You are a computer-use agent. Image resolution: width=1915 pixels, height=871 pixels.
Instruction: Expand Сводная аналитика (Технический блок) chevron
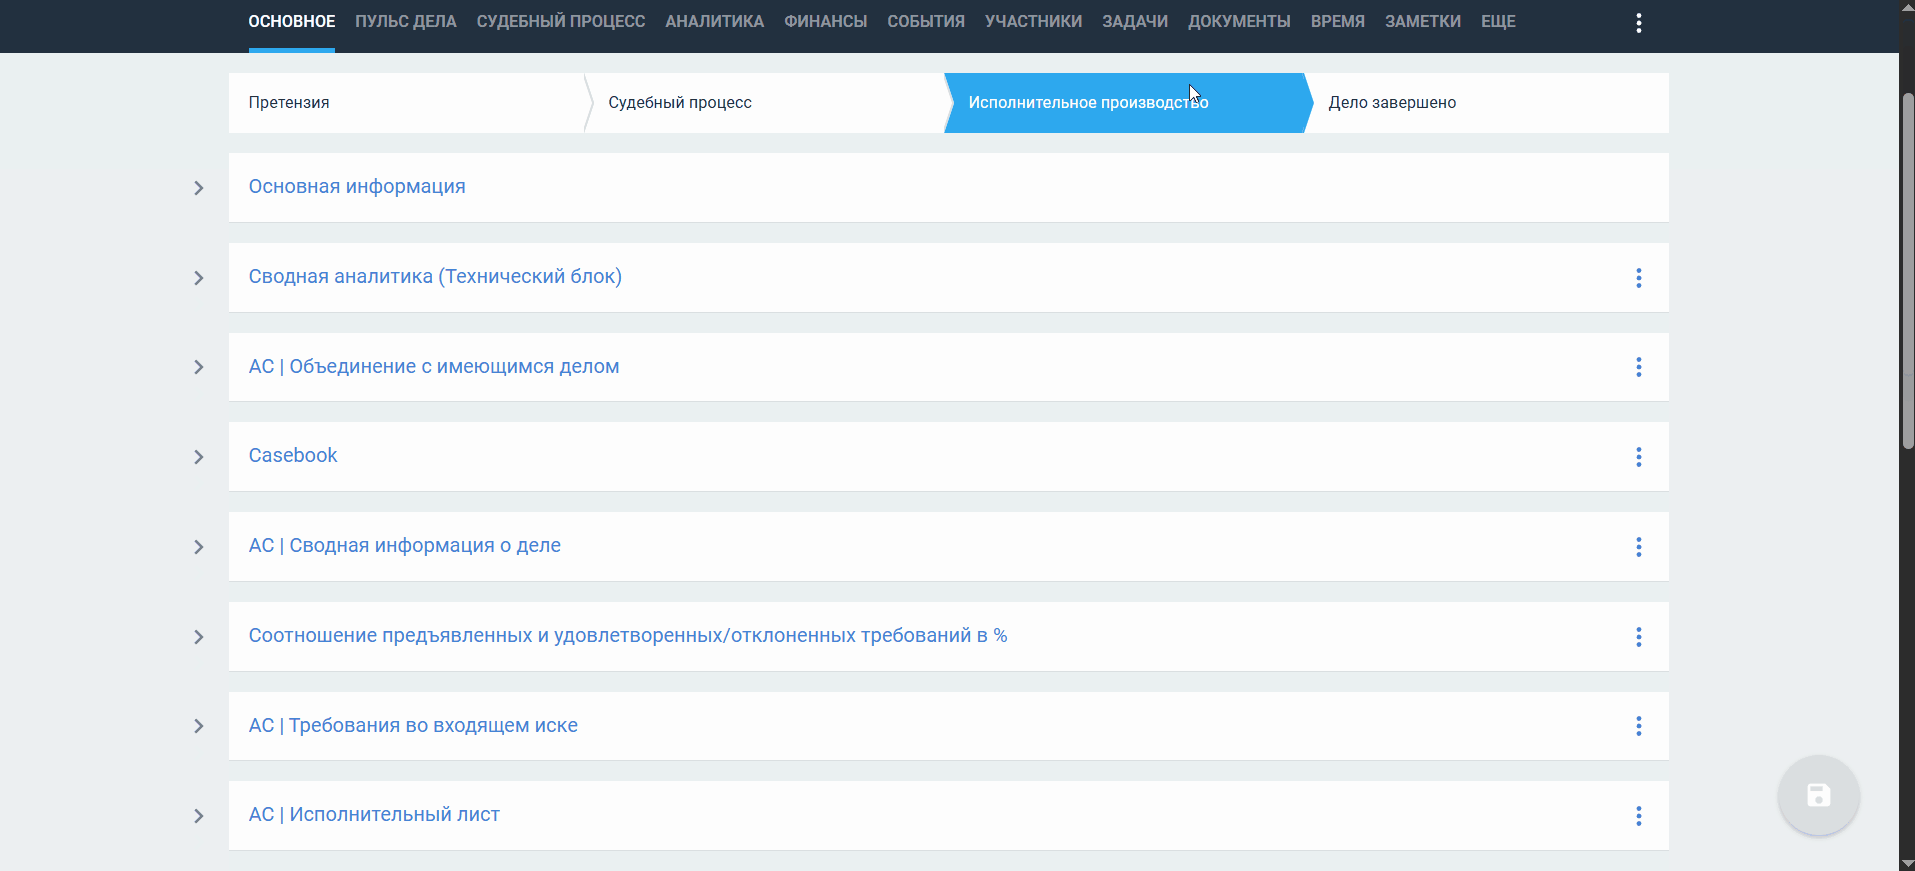click(198, 278)
